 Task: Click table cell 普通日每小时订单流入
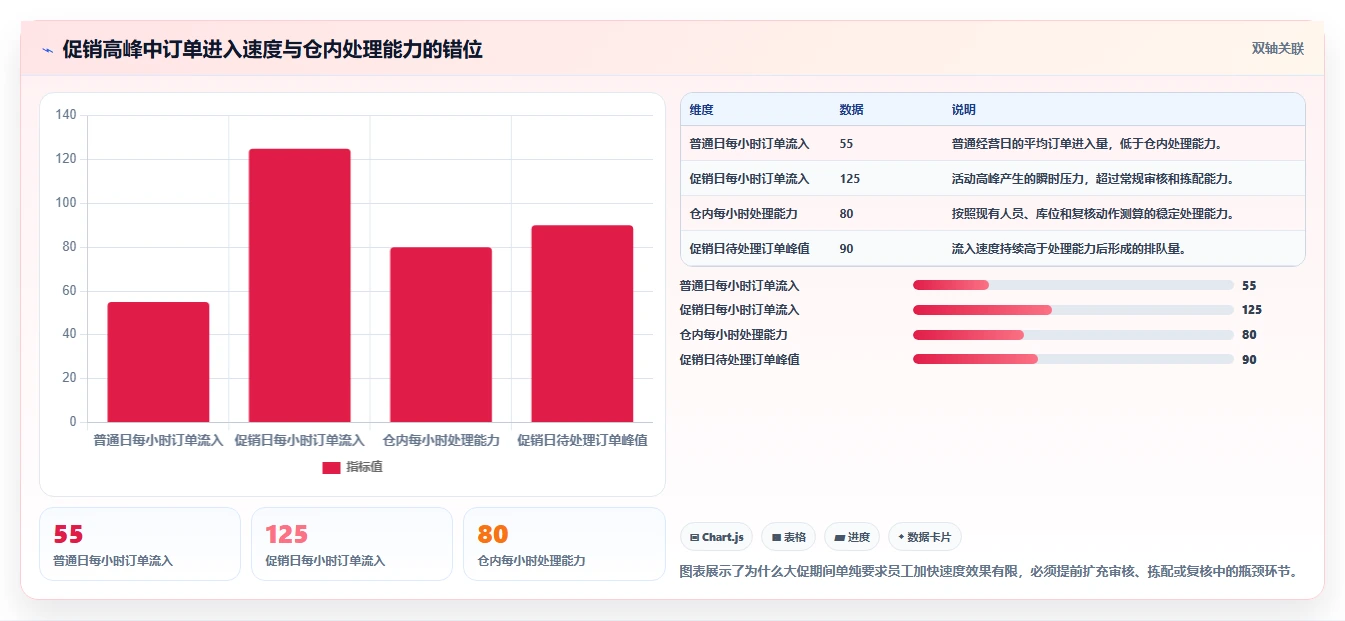click(749, 144)
